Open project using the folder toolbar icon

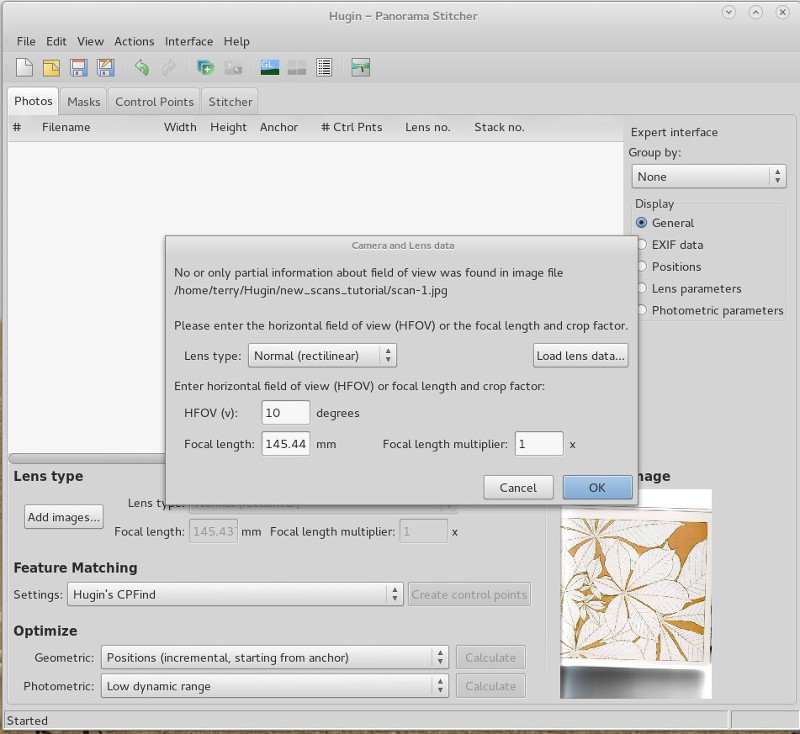51,67
